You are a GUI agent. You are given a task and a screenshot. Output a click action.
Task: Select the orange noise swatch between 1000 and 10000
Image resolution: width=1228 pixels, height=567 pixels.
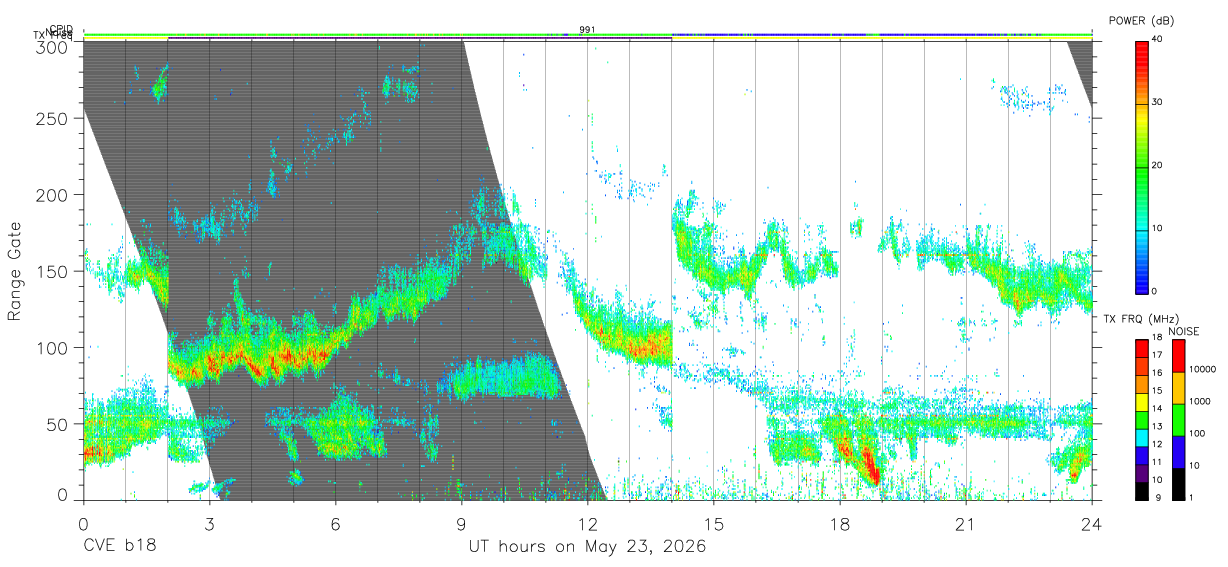coord(1178,387)
